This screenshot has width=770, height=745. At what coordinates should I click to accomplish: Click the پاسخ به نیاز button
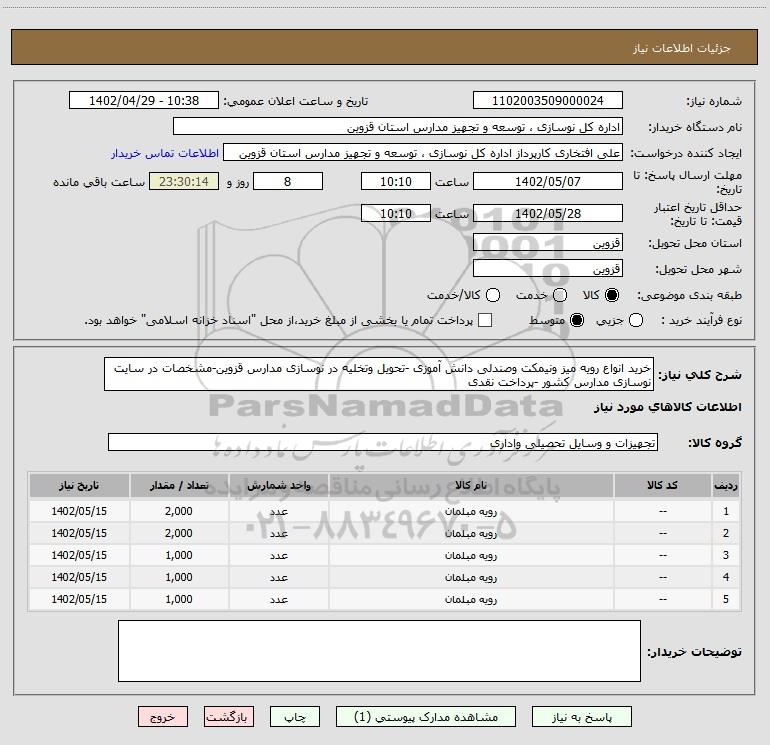581,717
